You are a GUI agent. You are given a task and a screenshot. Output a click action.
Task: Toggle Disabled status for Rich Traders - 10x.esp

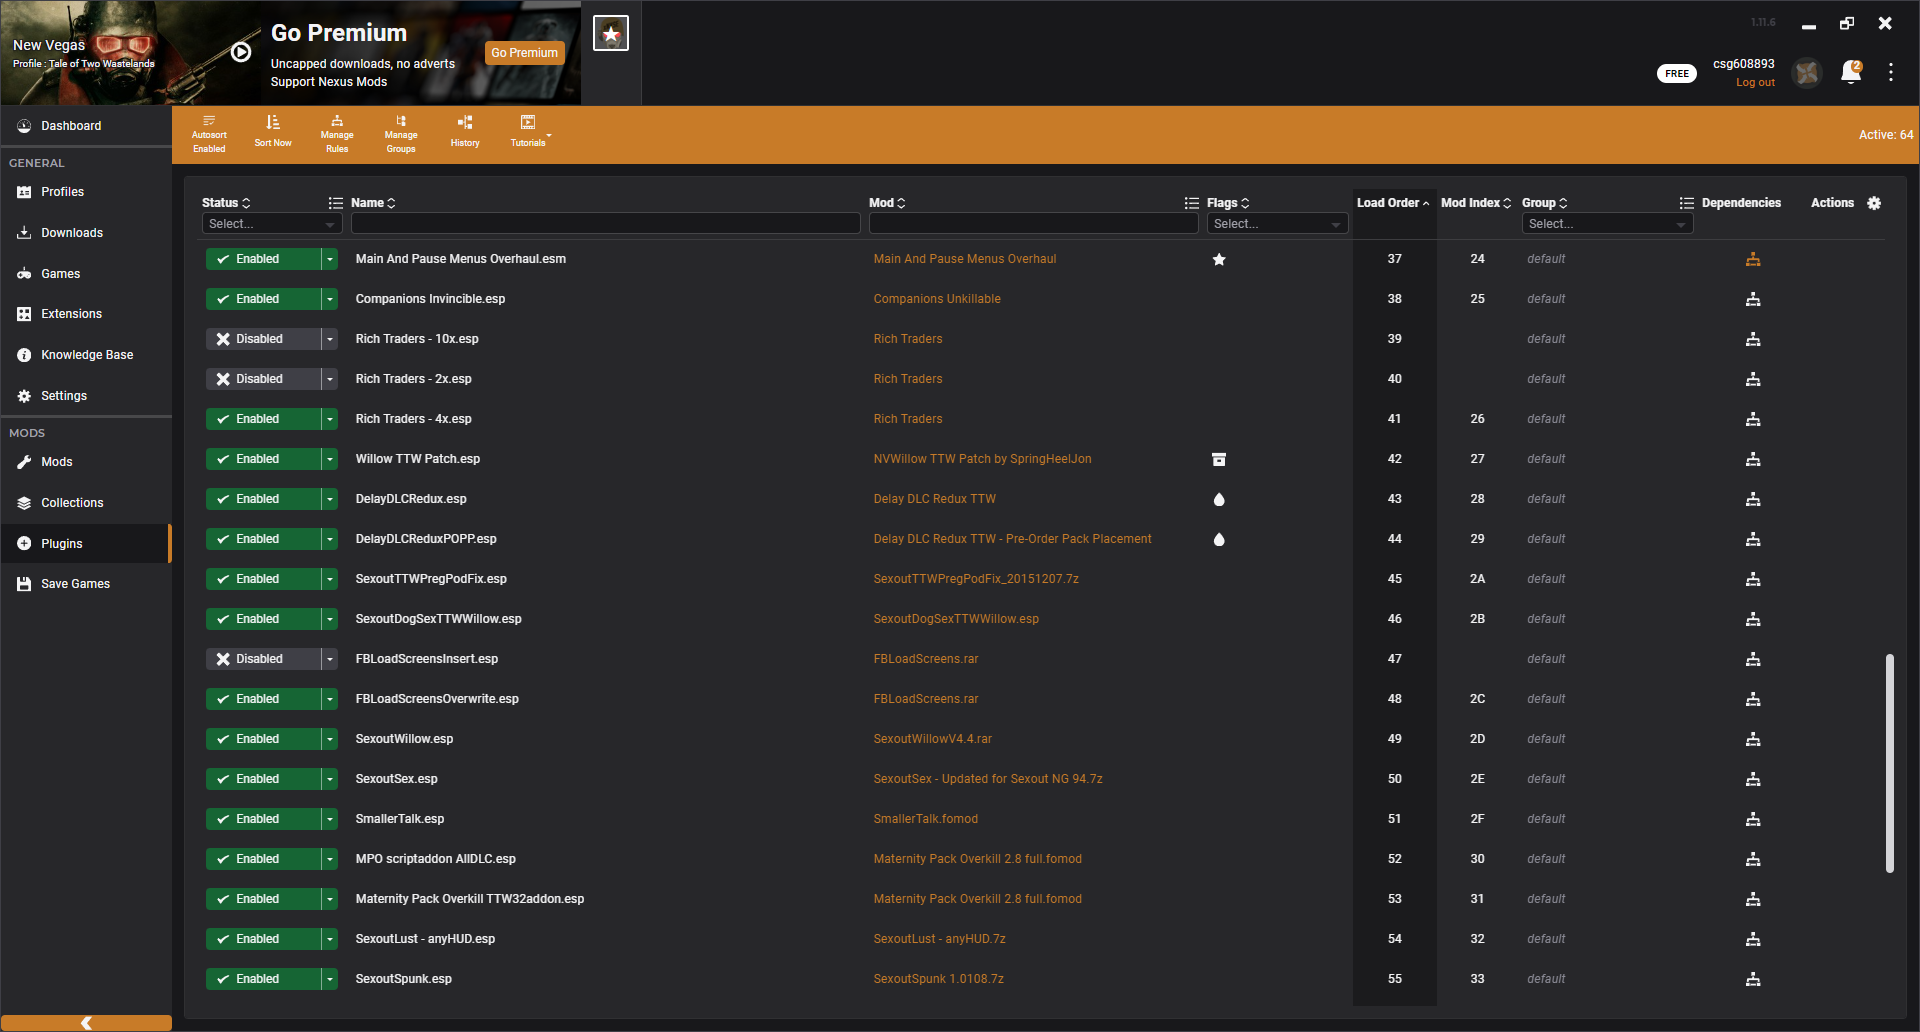[x=263, y=339]
